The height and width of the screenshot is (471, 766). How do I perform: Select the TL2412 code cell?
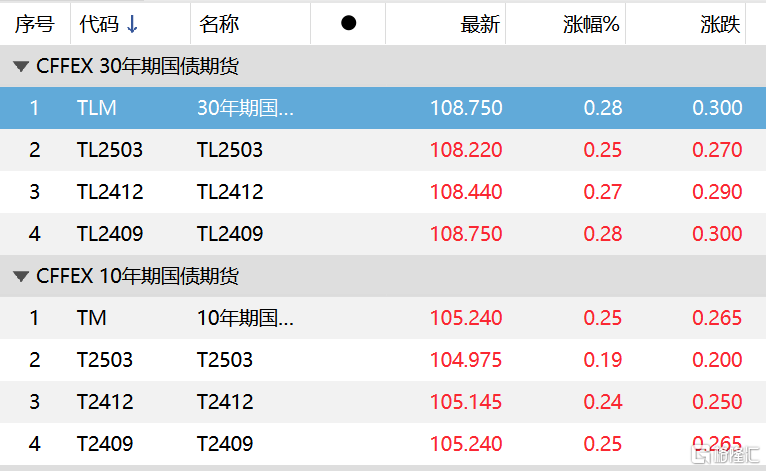[x=110, y=192]
